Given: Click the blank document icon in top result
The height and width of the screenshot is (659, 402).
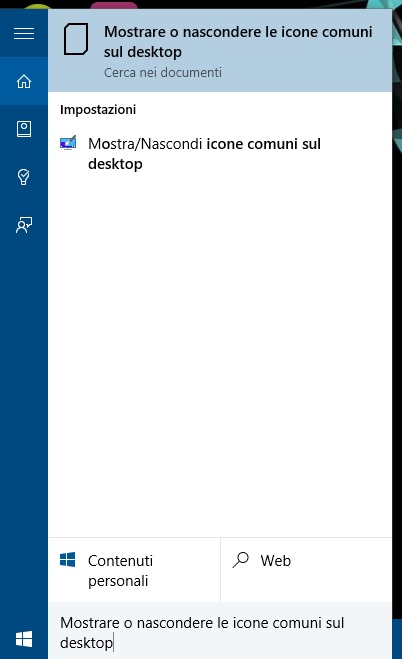Looking at the screenshot, I should pos(76,39).
